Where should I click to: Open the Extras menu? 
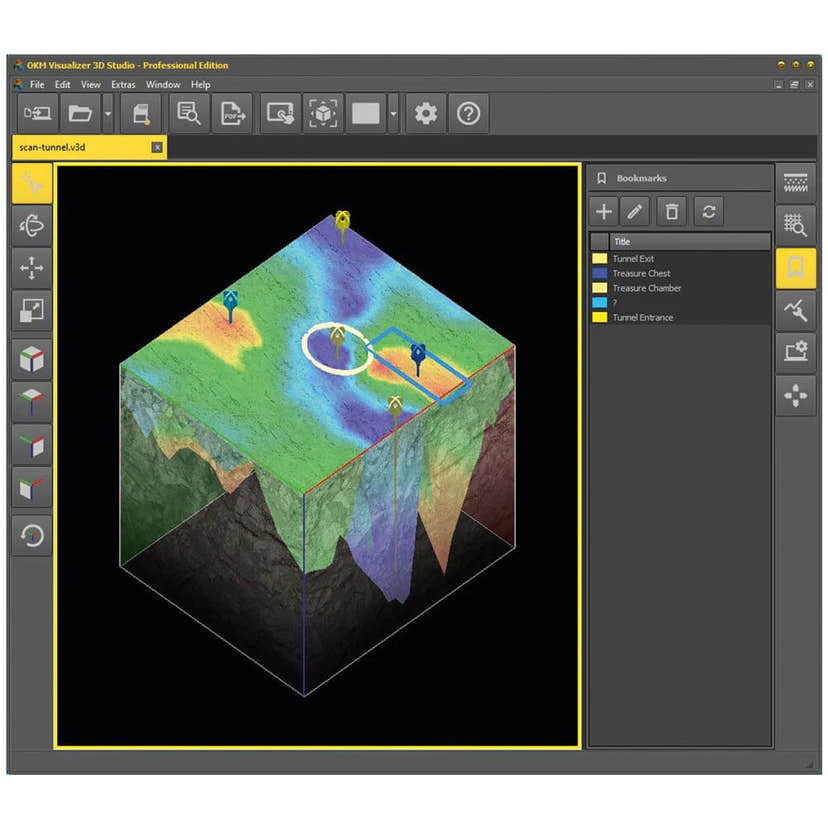tap(123, 84)
